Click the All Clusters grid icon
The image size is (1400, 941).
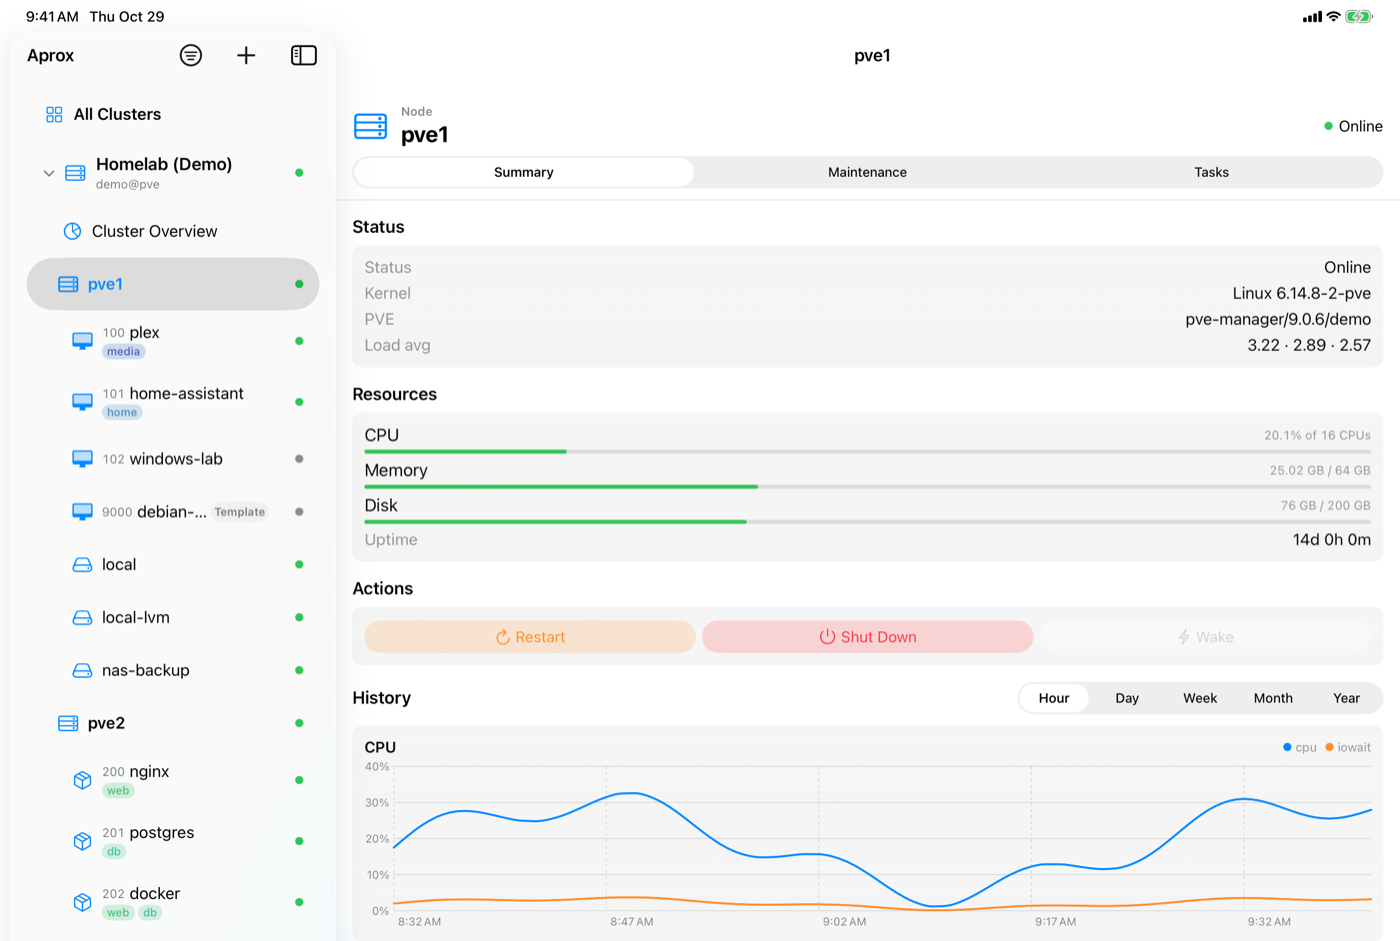click(54, 115)
